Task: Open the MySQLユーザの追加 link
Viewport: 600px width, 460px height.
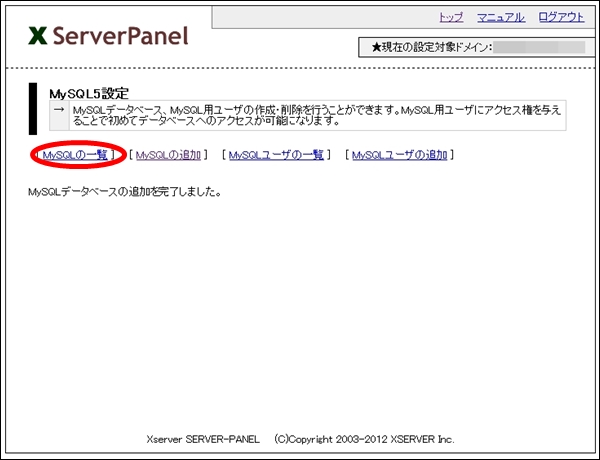Action: (x=399, y=155)
